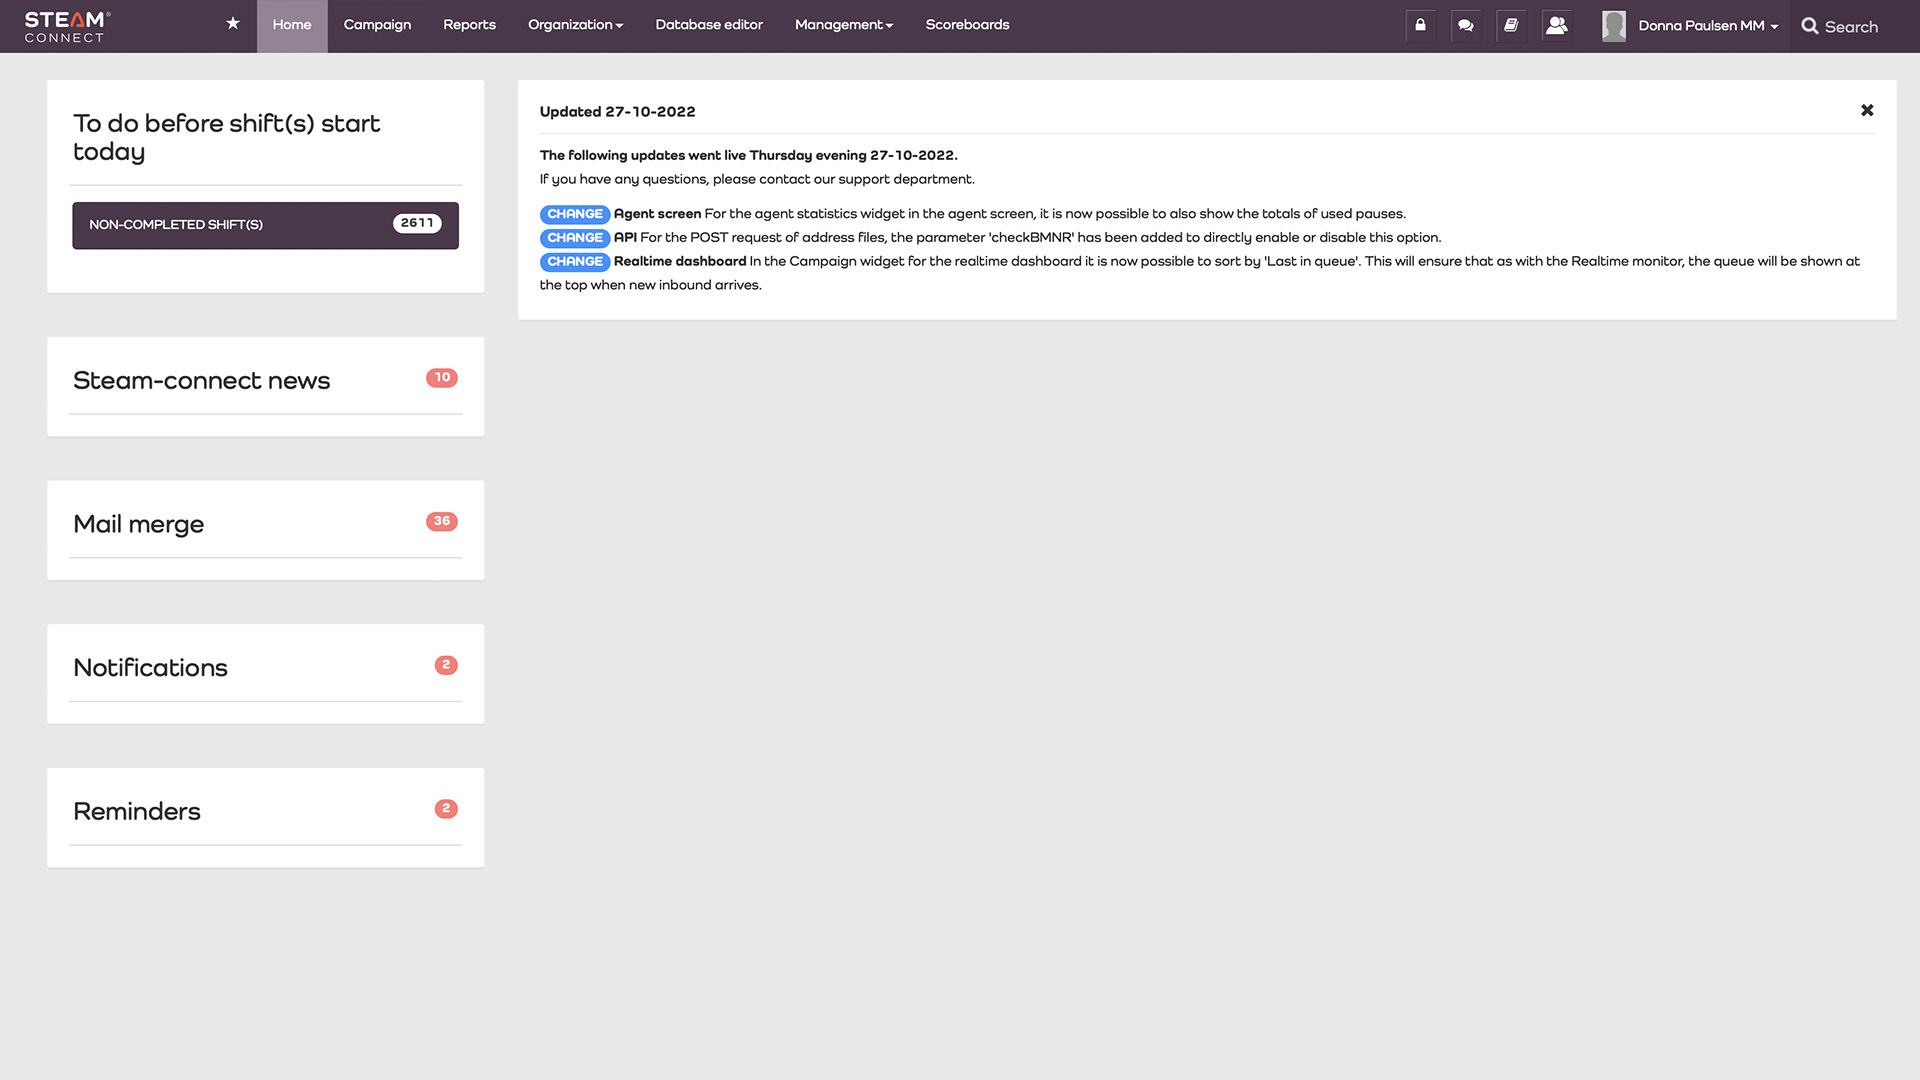Click Donna Paulsen's avatar picture
This screenshot has height=1080, width=1920.
pyautogui.click(x=1613, y=26)
